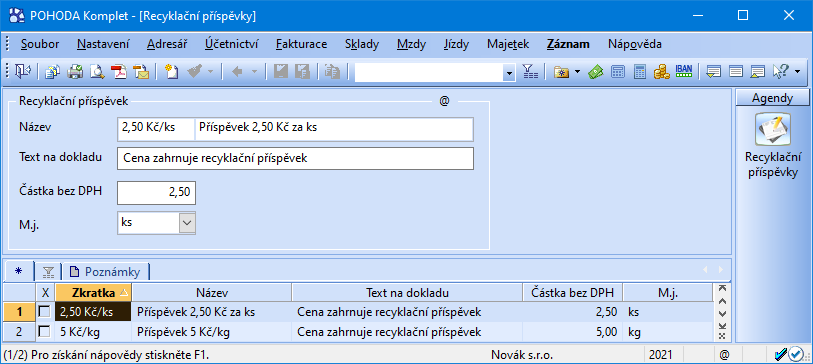The image size is (813, 364).
Task: Switch to the Poznámky tab
Action: tap(106, 271)
